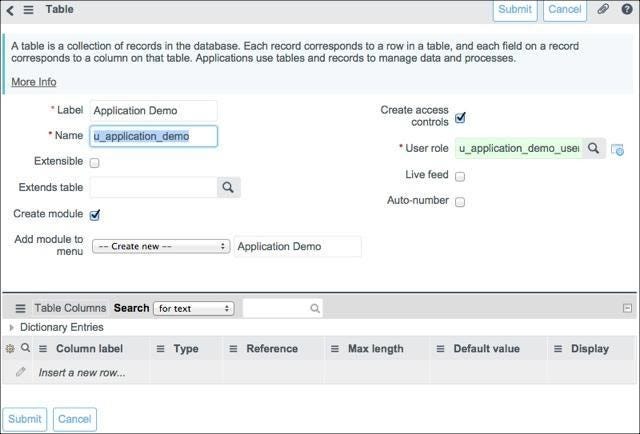This screenshot has width=640, height=434.
Task: Click the bottom Submit button
Action: (25, 419)
